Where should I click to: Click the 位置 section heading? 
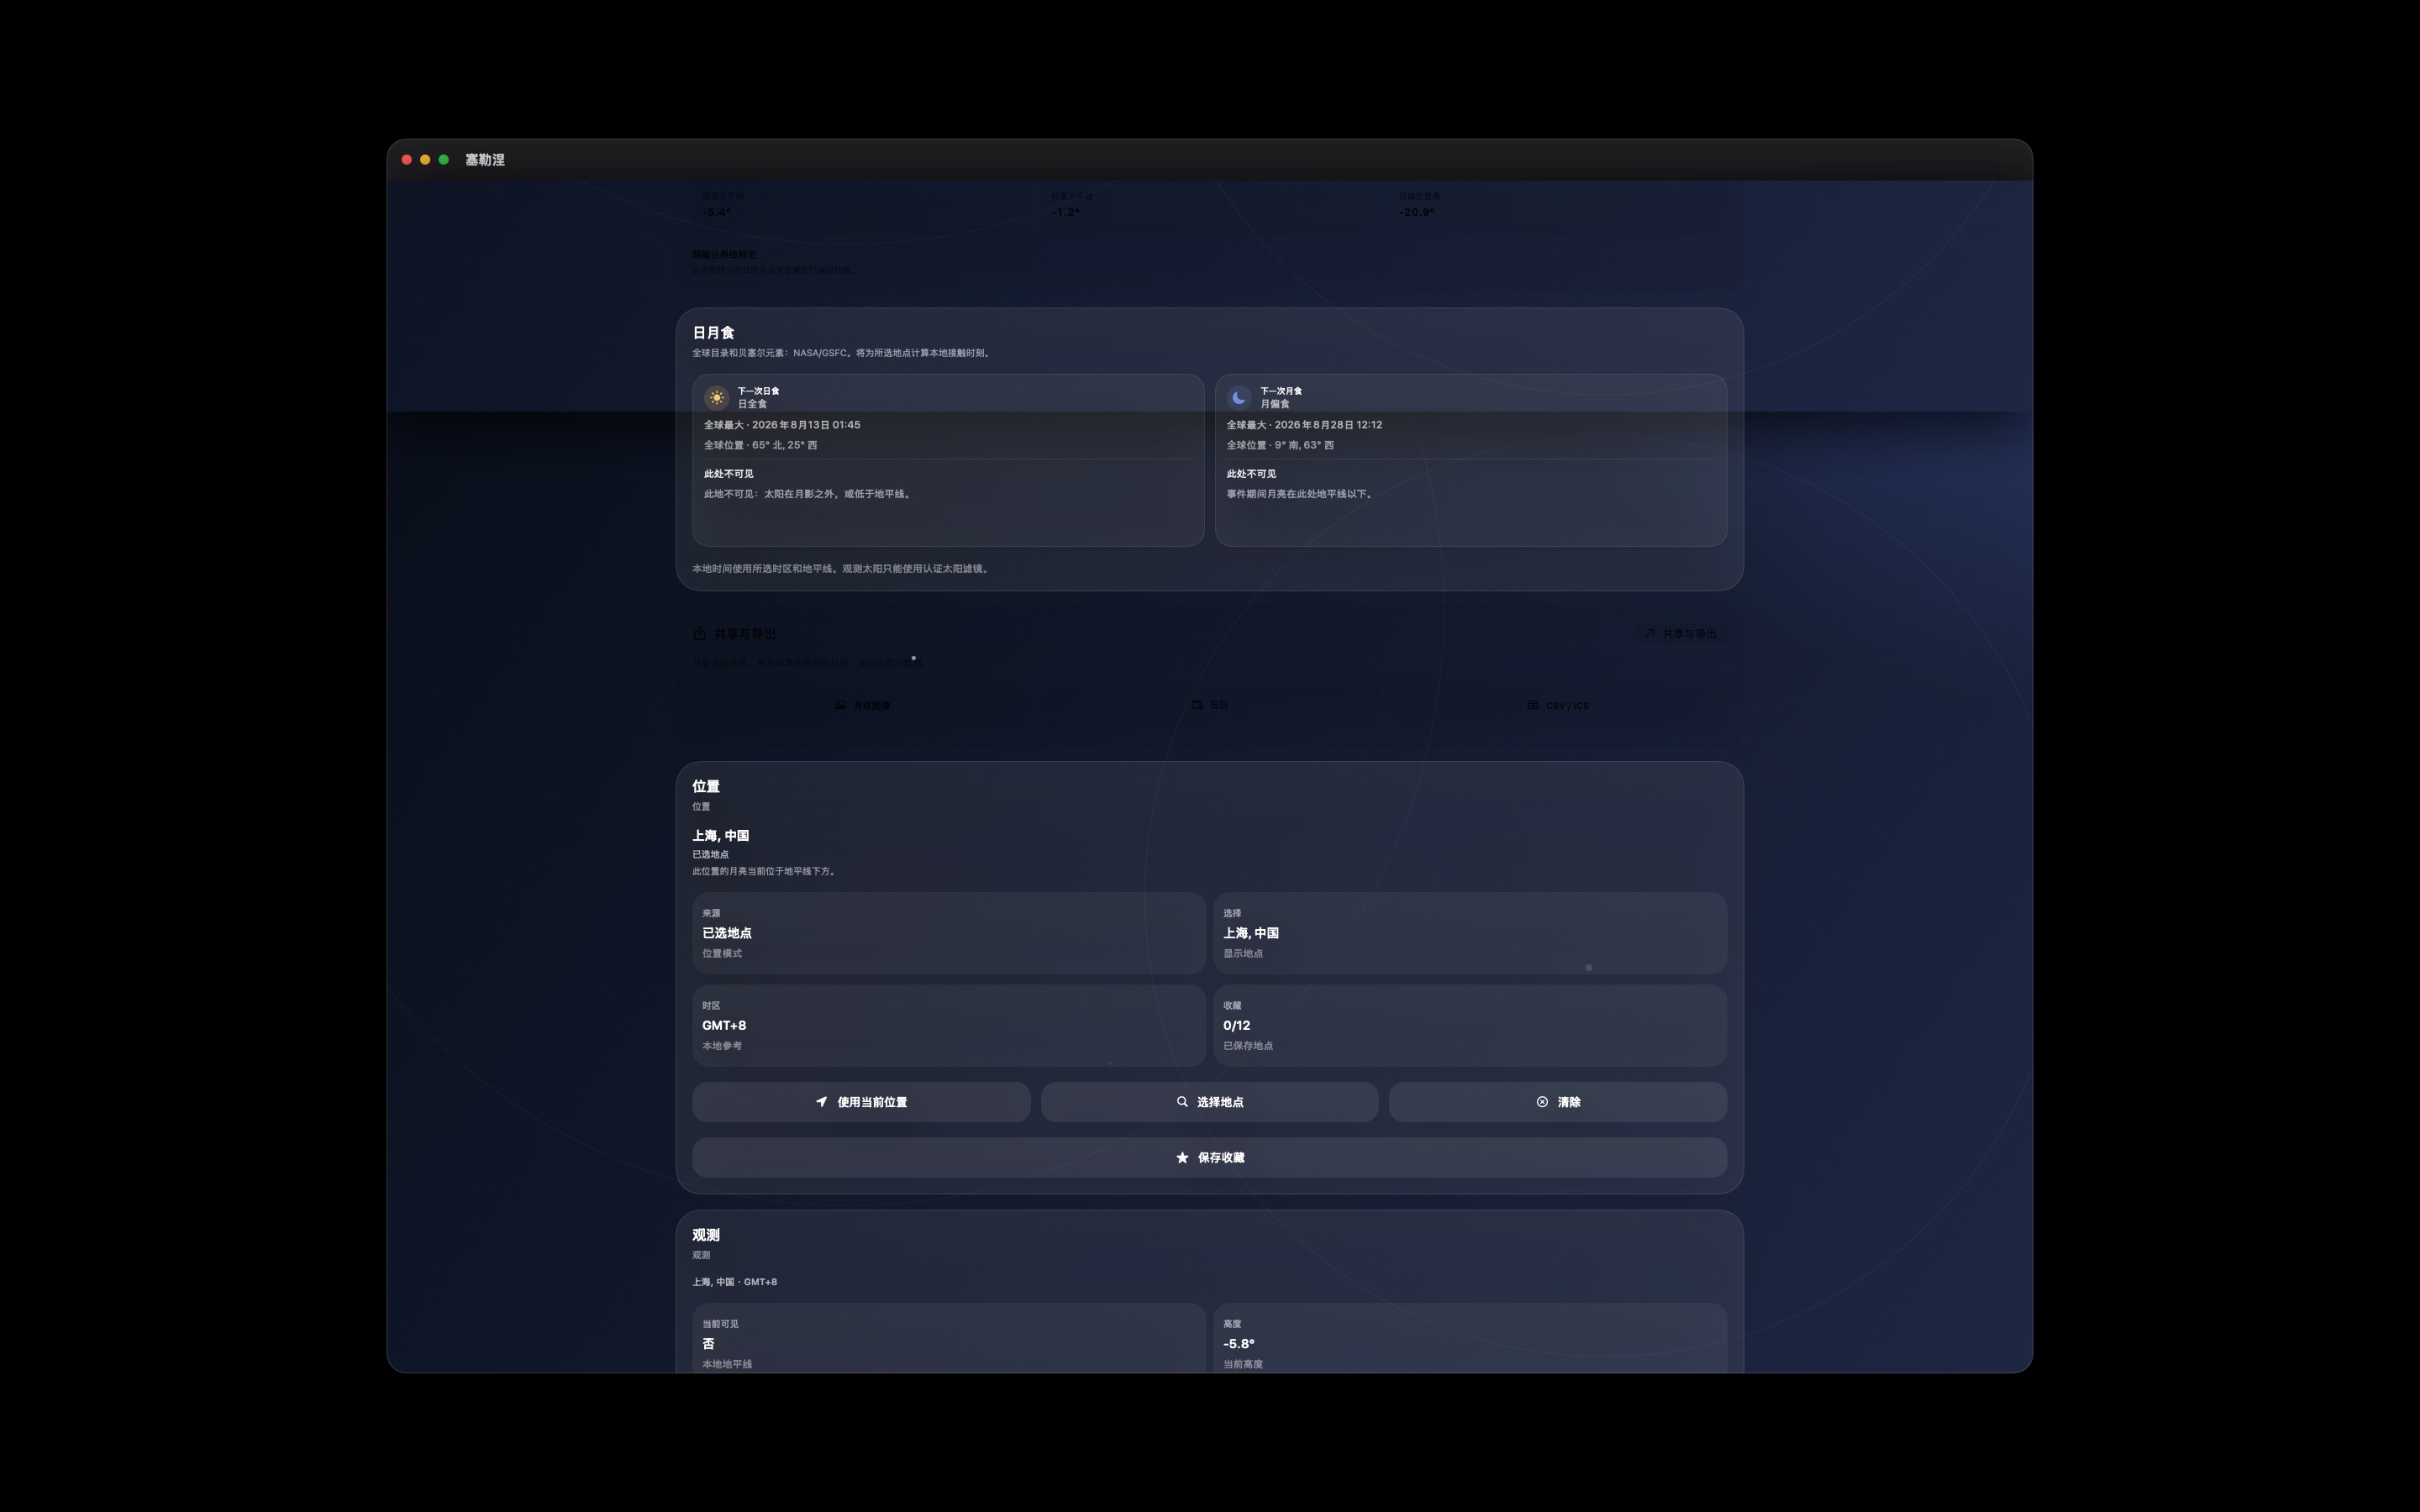pos(706,787)
